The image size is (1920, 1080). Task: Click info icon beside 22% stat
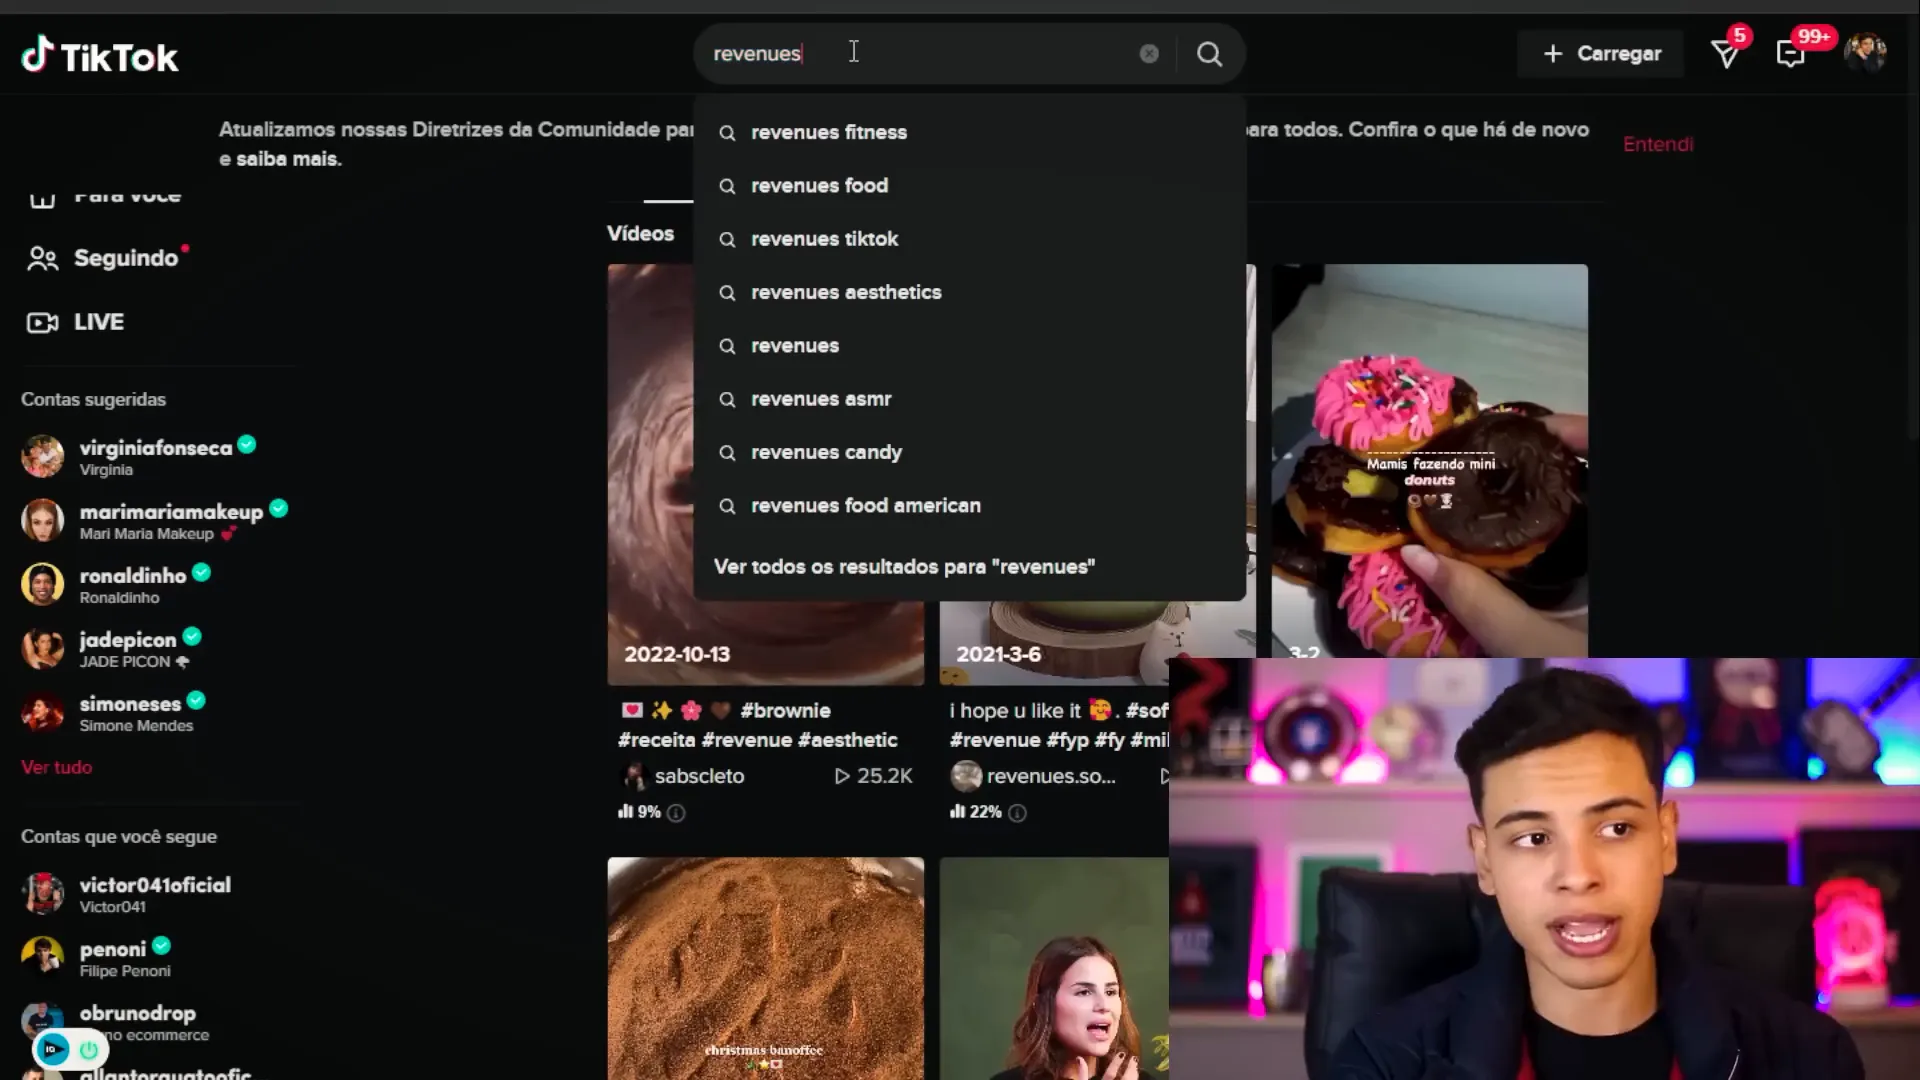coord(1017,813)
